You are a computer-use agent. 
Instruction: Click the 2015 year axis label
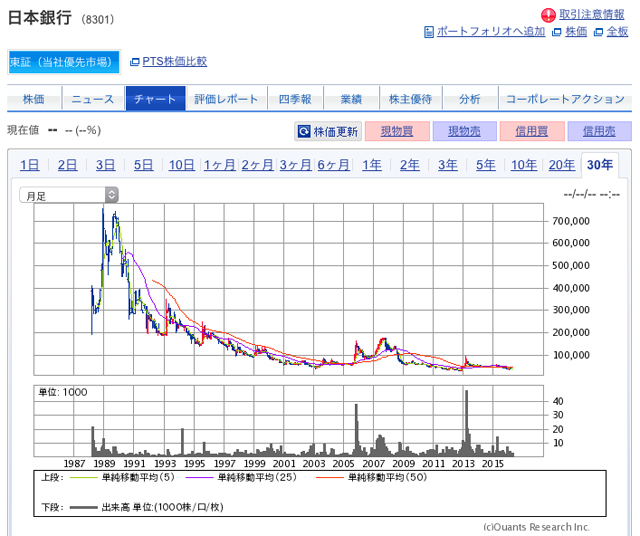(x=493, y=464)
